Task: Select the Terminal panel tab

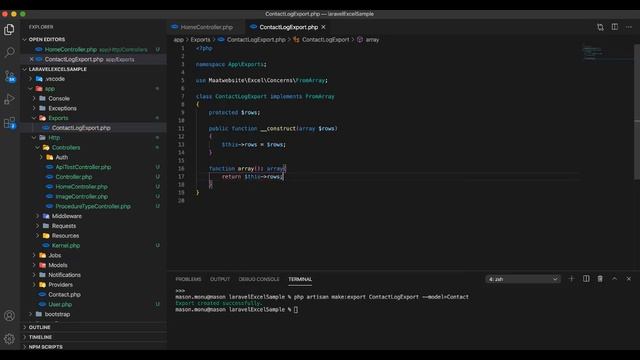Action: tap(300, 279)
